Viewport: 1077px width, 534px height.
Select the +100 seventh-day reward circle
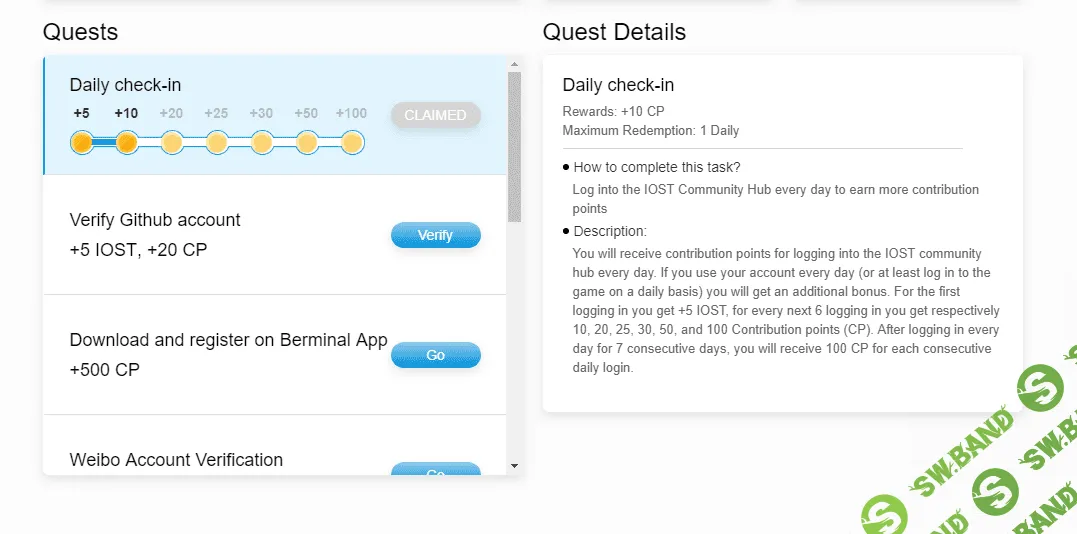tap(352, 143)
